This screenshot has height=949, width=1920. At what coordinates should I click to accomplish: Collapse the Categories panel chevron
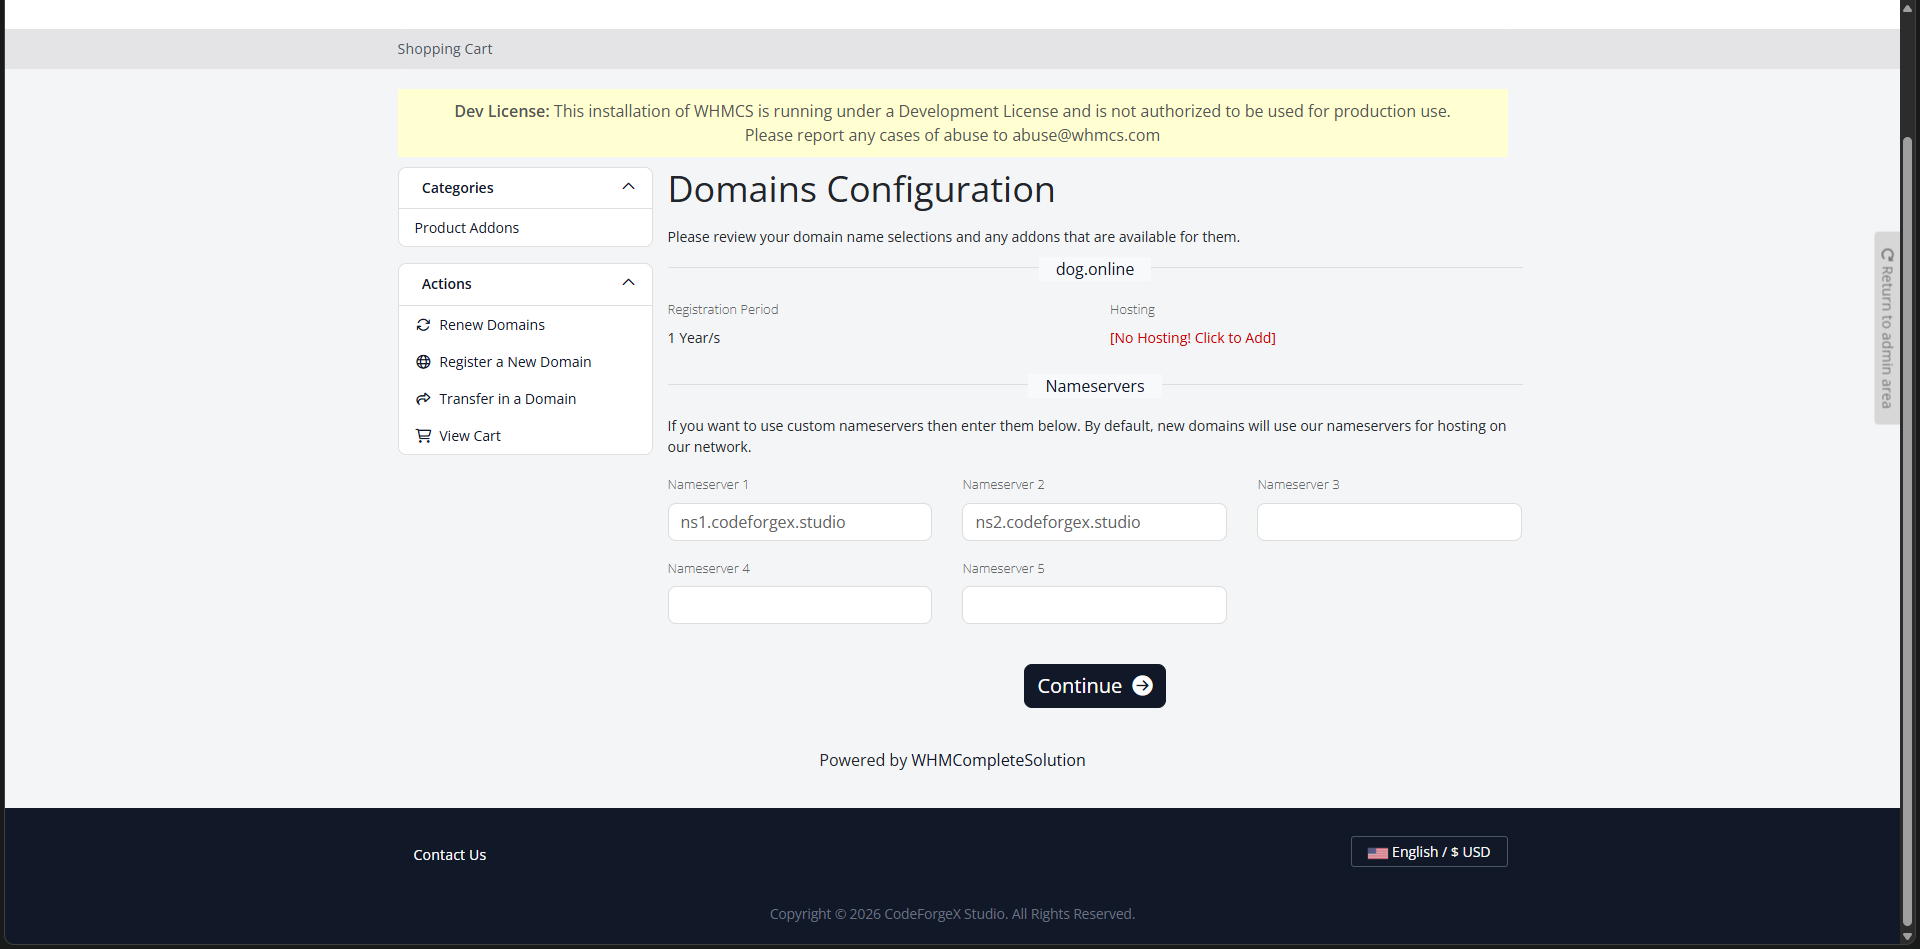click(628, 187)
